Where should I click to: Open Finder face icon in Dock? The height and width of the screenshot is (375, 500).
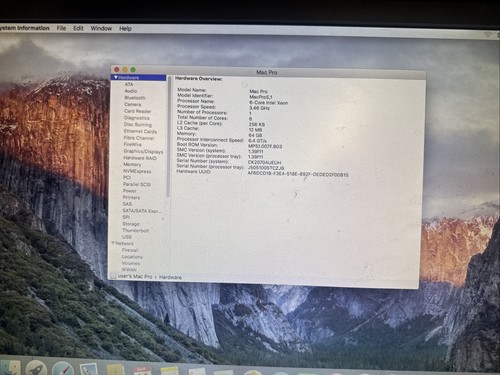coord(11,368)
